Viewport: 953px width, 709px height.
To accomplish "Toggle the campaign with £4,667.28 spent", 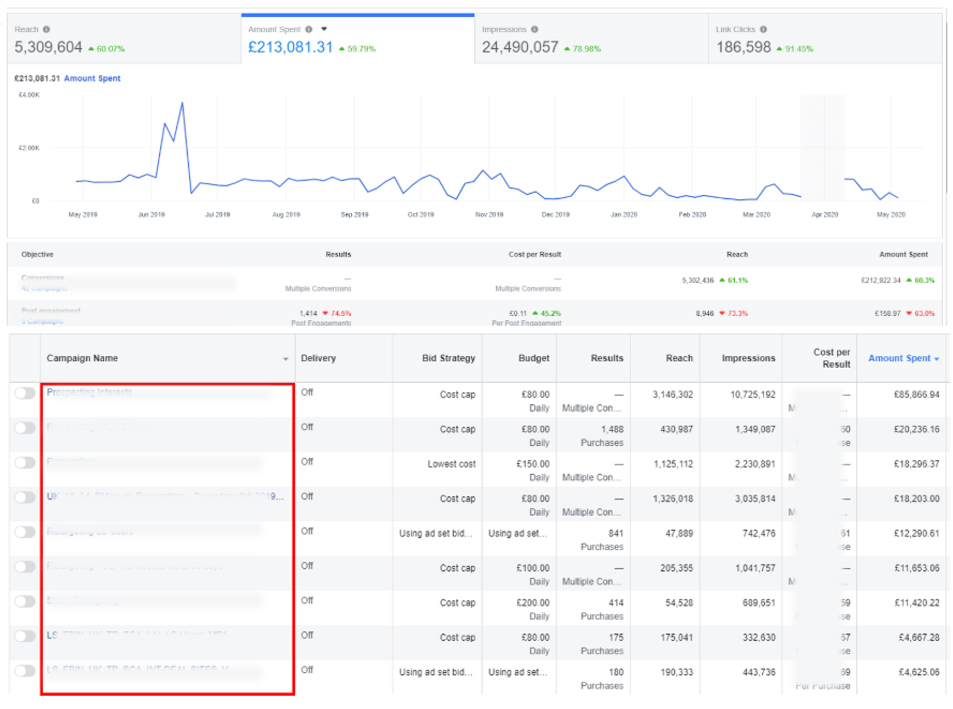I will (25, 635).
